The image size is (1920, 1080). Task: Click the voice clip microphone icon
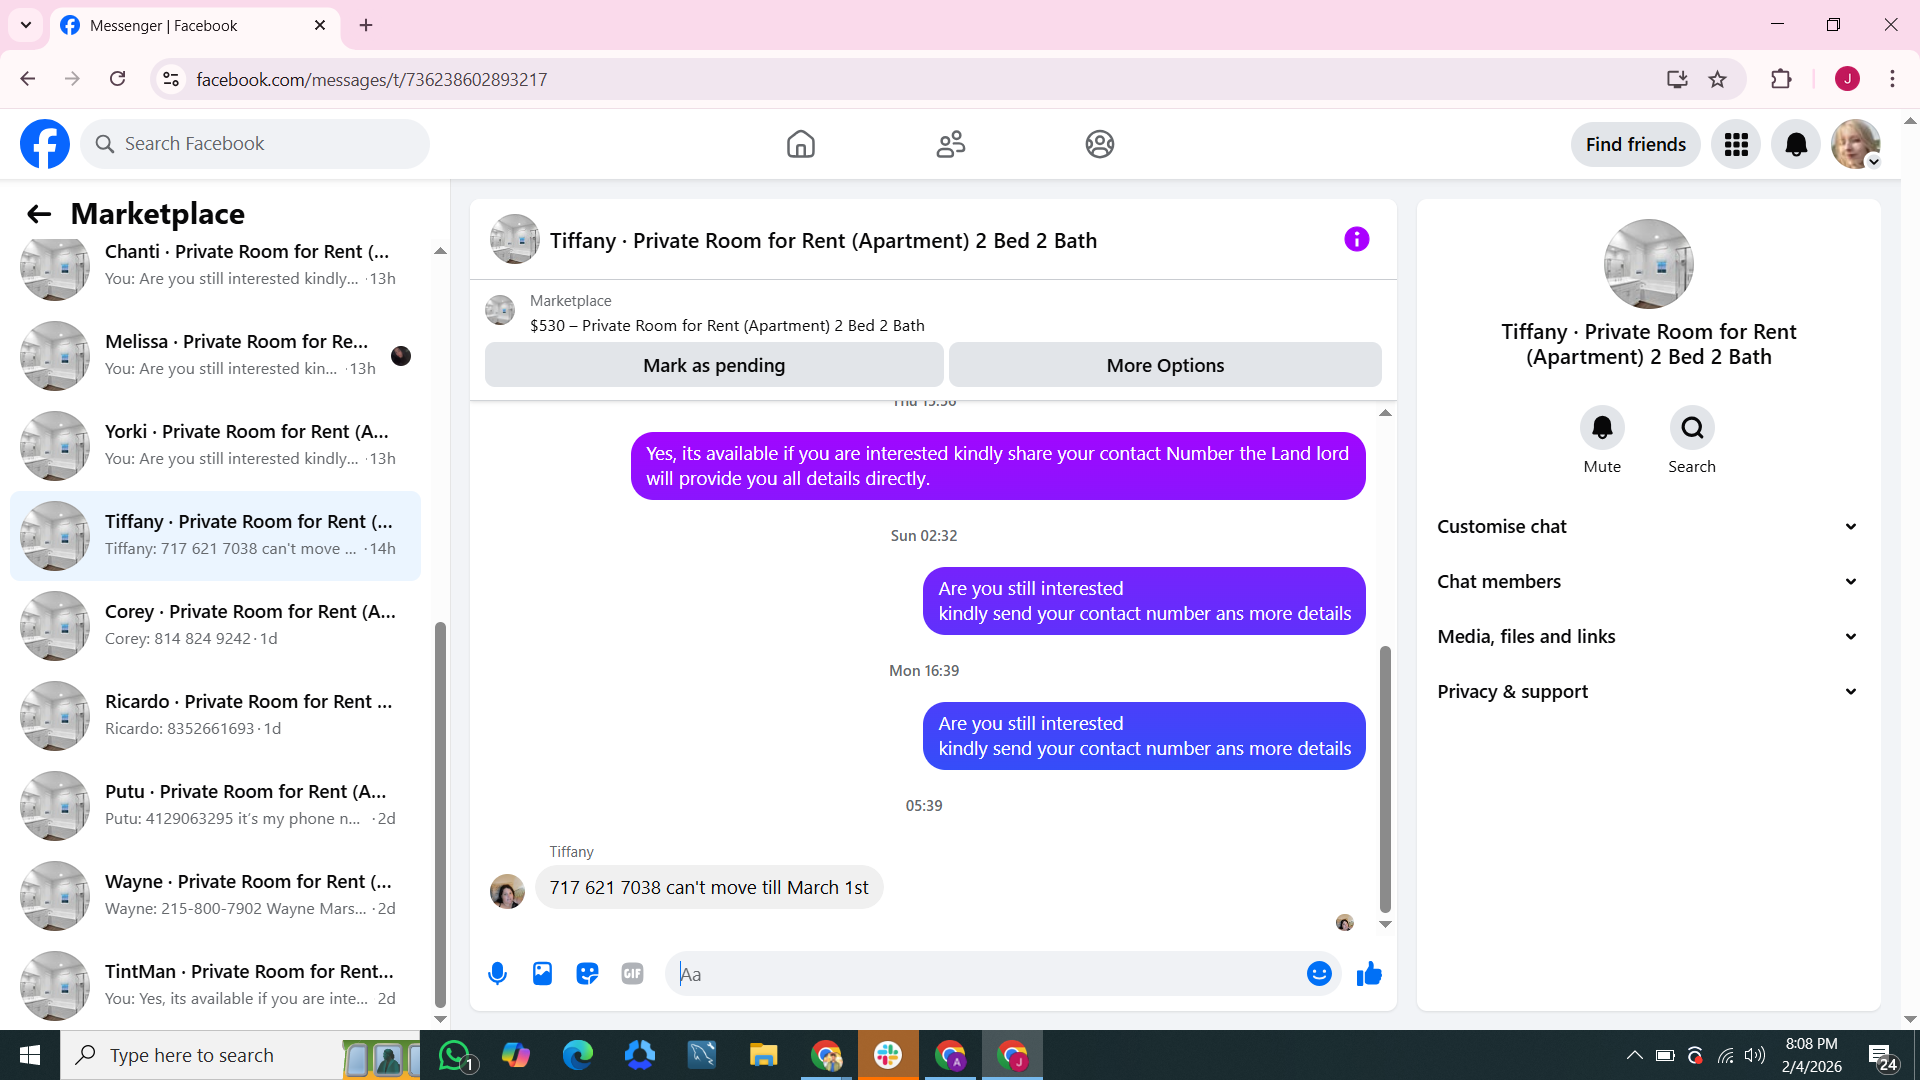pyautogui.click(x=497, y=973)
